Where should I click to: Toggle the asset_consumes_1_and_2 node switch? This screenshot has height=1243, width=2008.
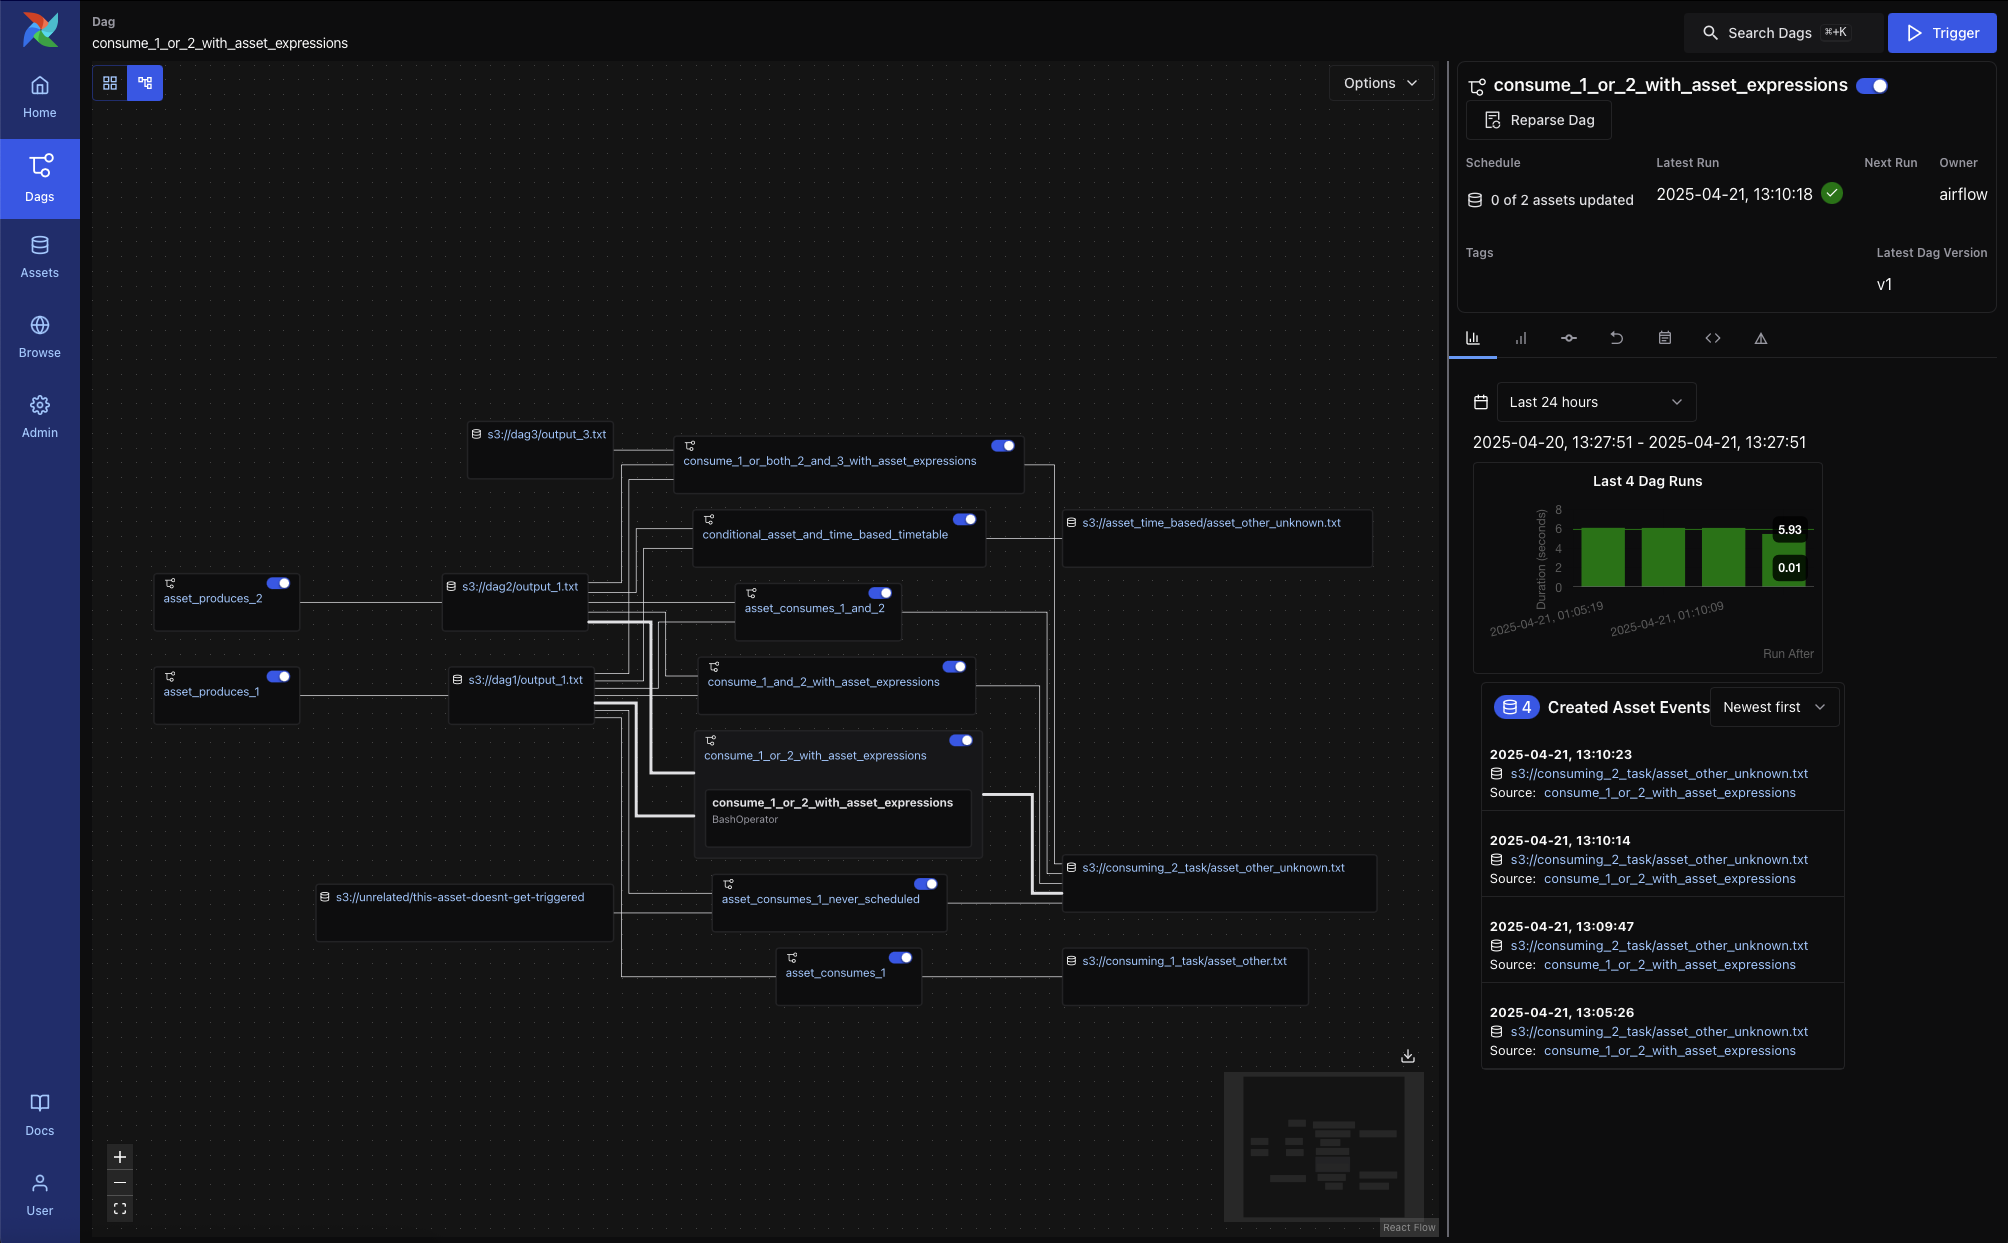click(x=879, y=593)
